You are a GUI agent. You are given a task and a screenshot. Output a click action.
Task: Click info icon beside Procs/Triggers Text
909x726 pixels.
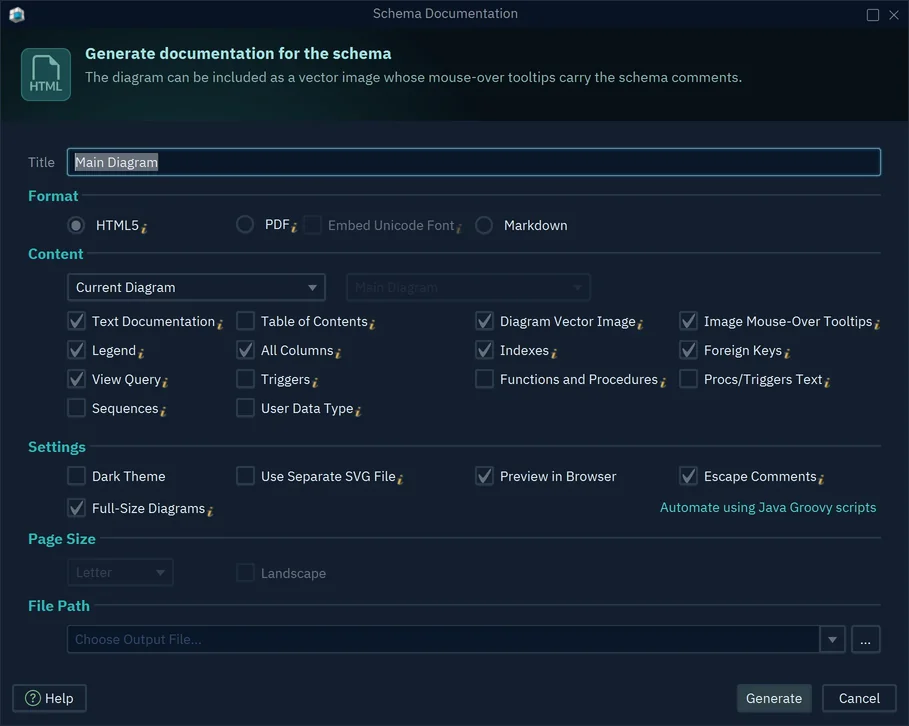pos(828,383)
